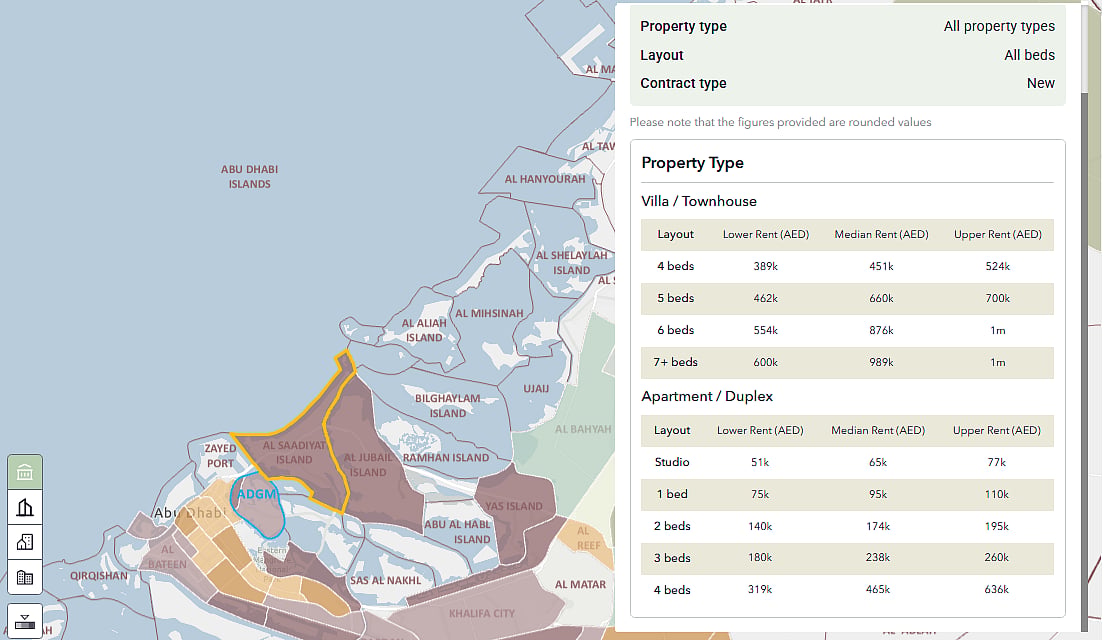Select Khalifa City area on map
Screen dimensions: 1116x640
pos(482,613)
